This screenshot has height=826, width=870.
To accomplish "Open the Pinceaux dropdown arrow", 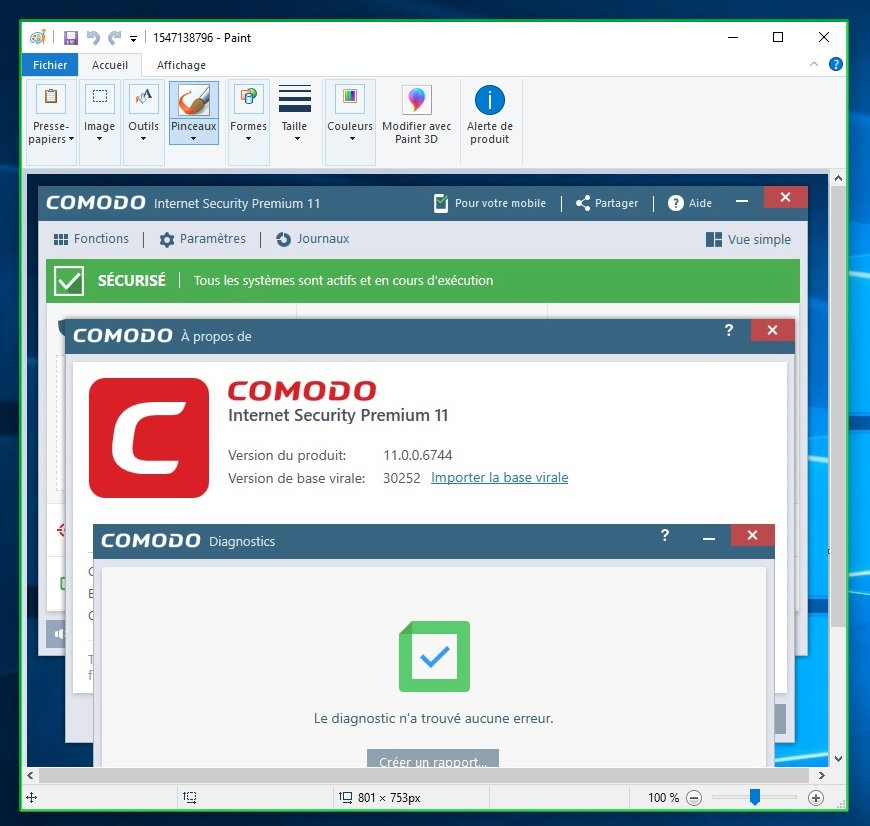I will 194,138.
